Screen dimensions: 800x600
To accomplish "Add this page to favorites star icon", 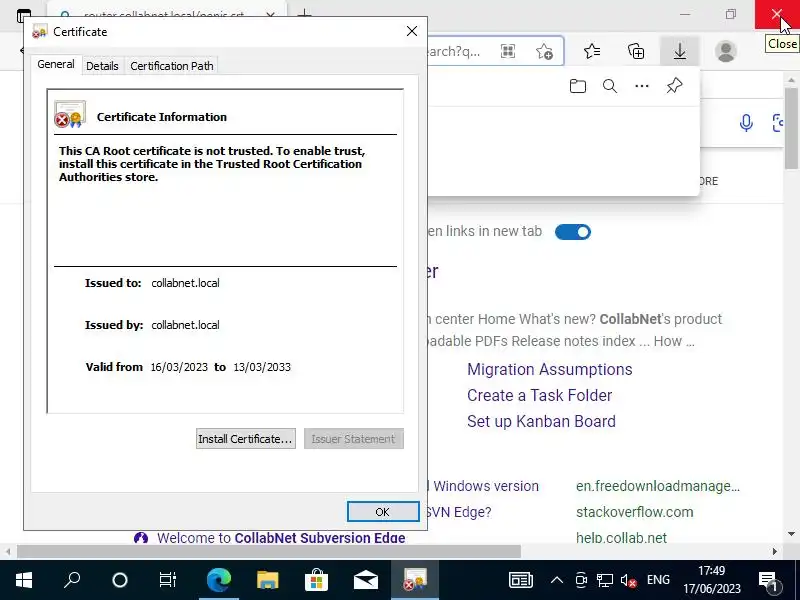I will (x=544, y=51).
